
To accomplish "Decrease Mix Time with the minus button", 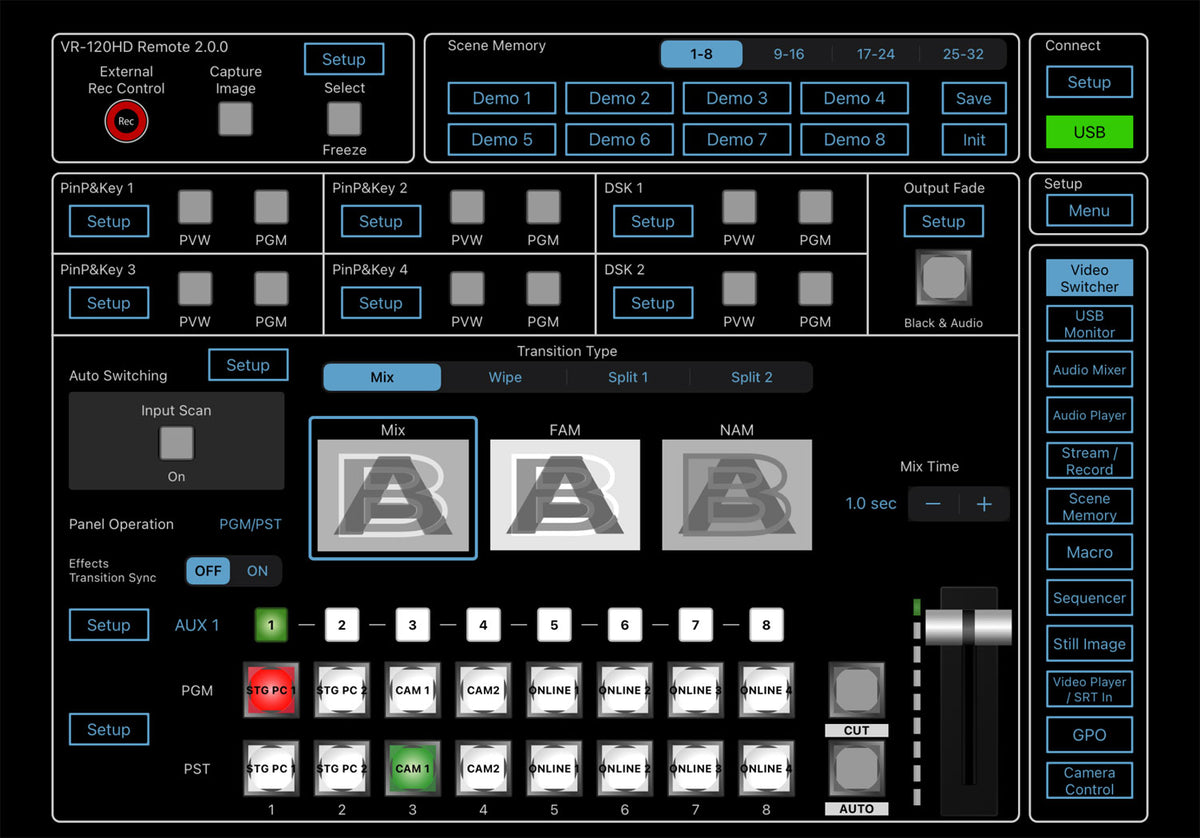I will click(x=933, y=504).
